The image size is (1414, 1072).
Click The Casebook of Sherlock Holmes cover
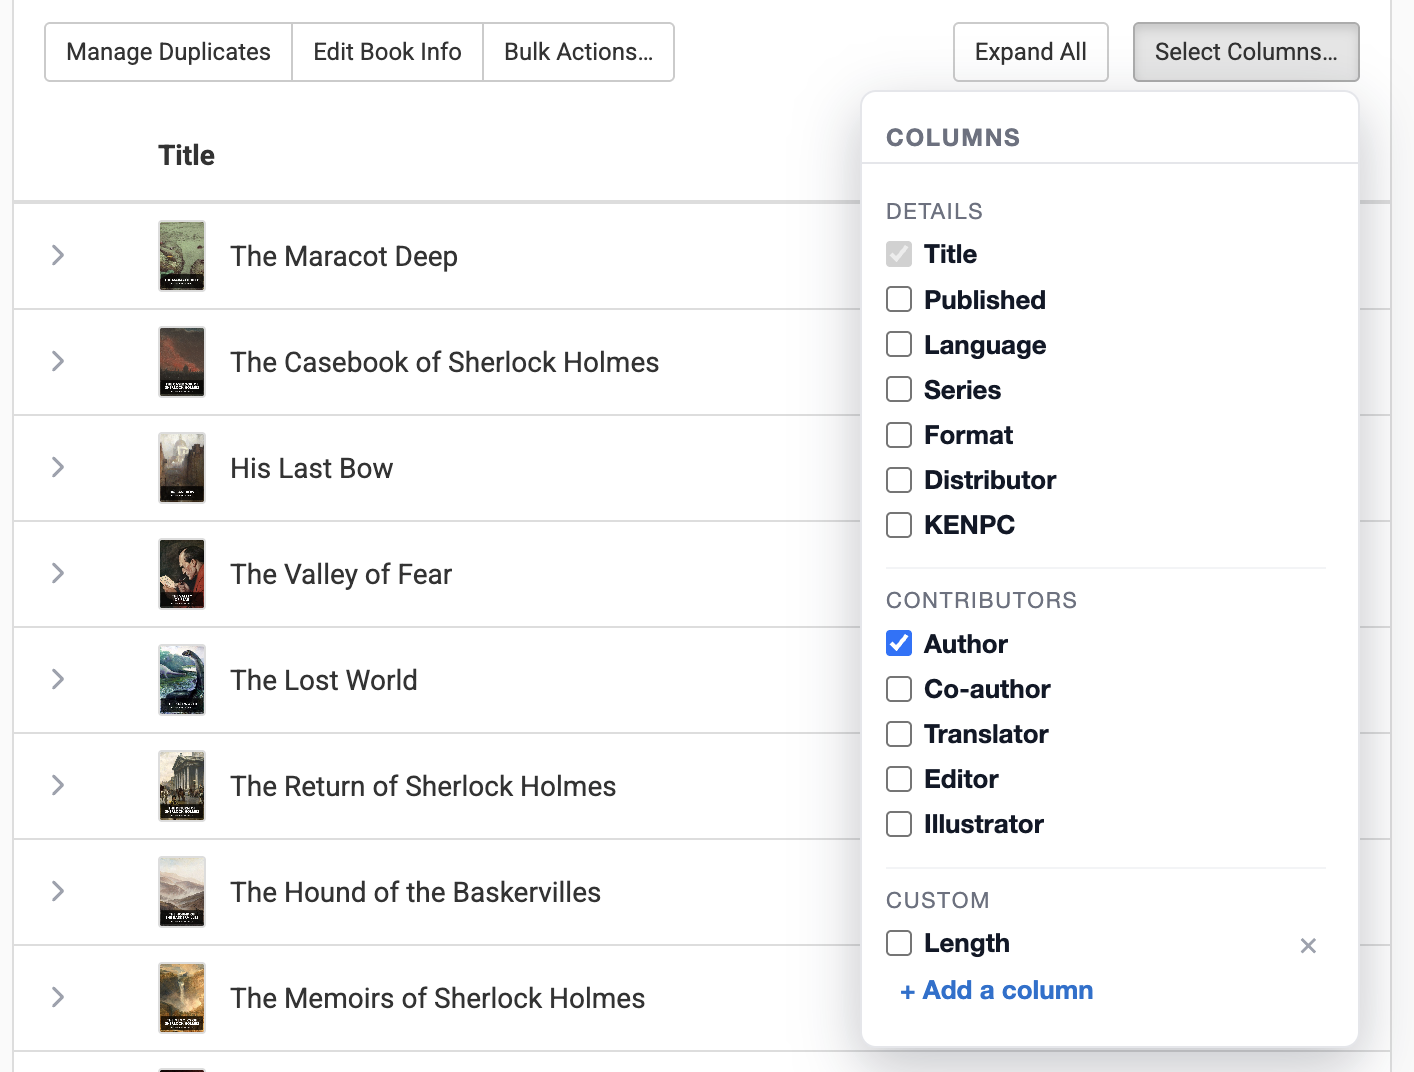tap(182, 362)
